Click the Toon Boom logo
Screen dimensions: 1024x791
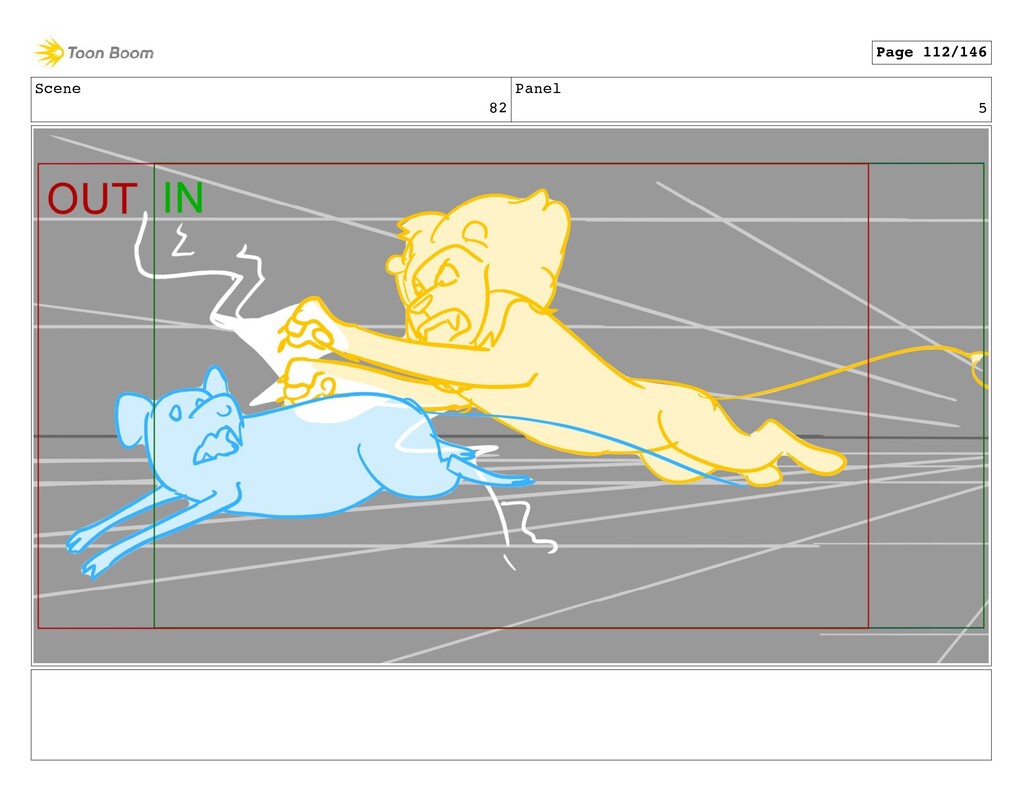point(94,53)
